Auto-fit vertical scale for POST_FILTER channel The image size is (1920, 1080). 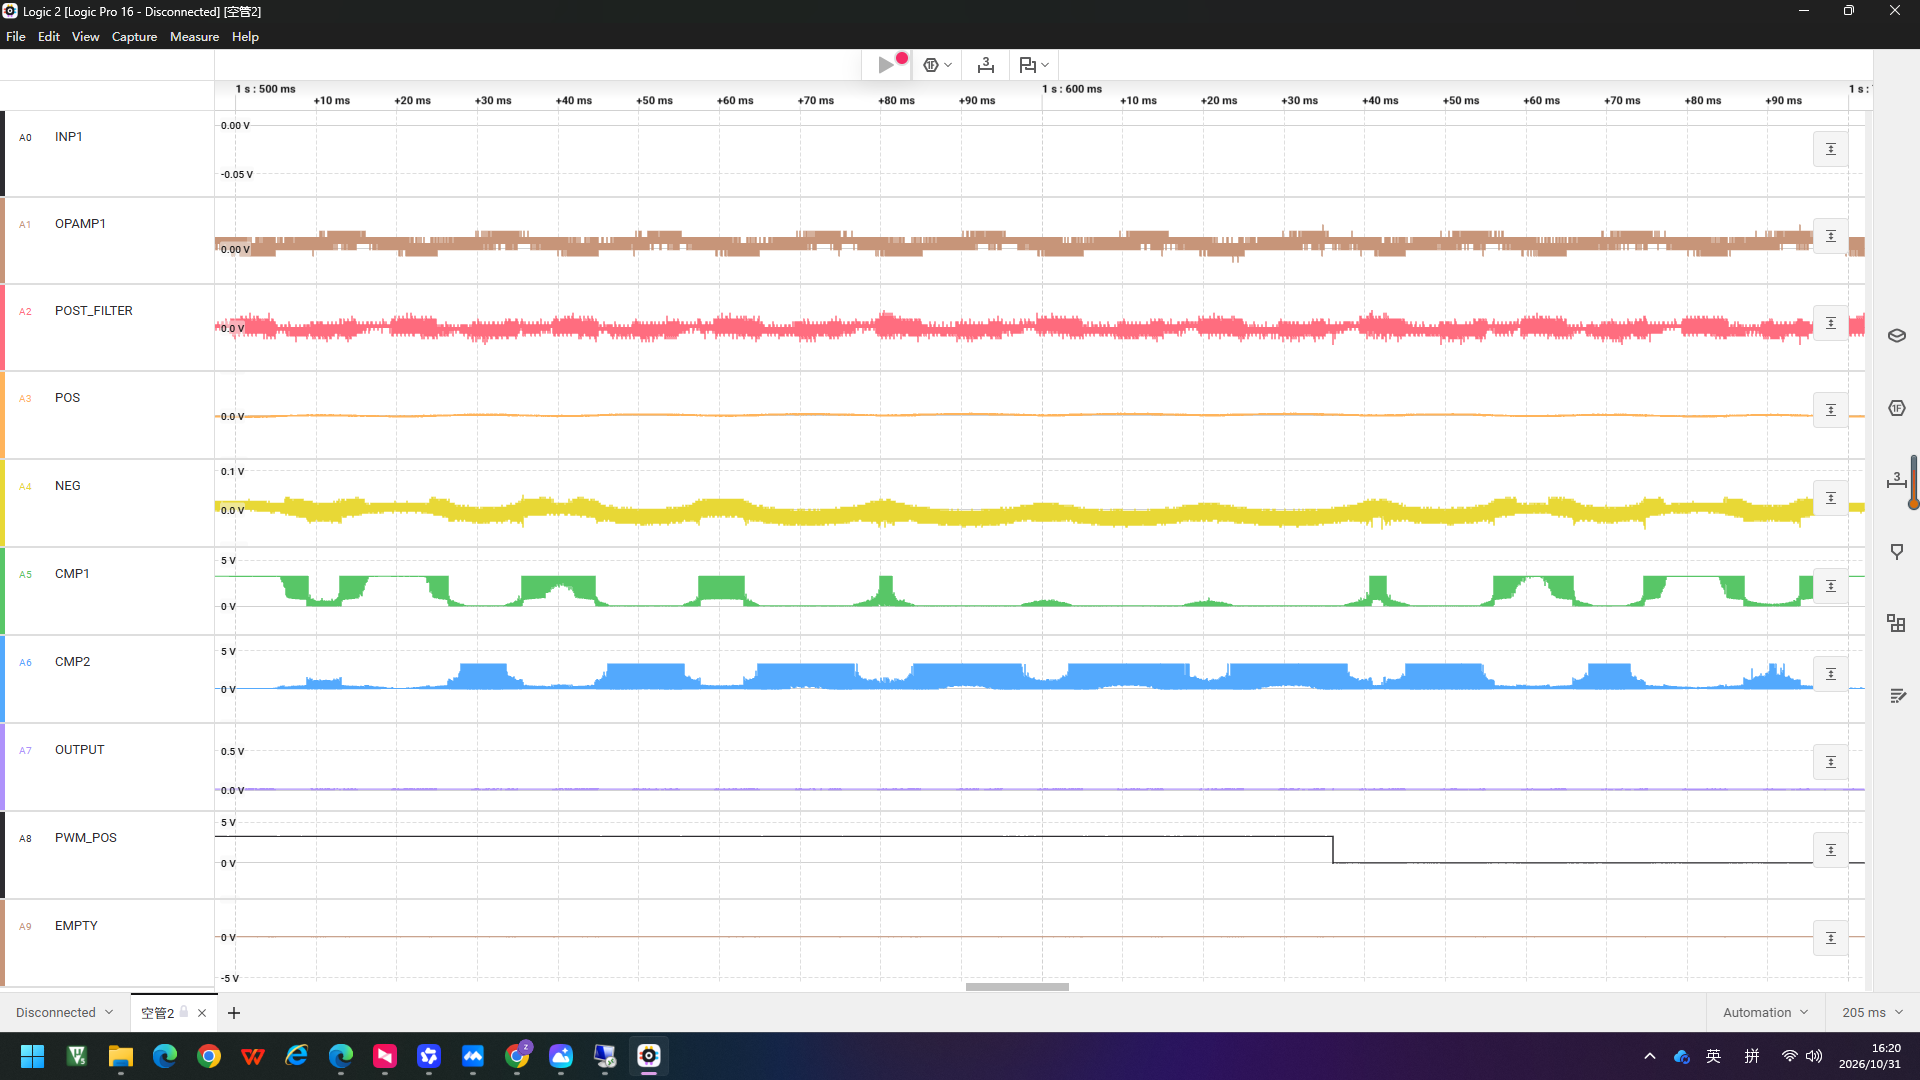pyautogui.click(x=1831, y=323)
